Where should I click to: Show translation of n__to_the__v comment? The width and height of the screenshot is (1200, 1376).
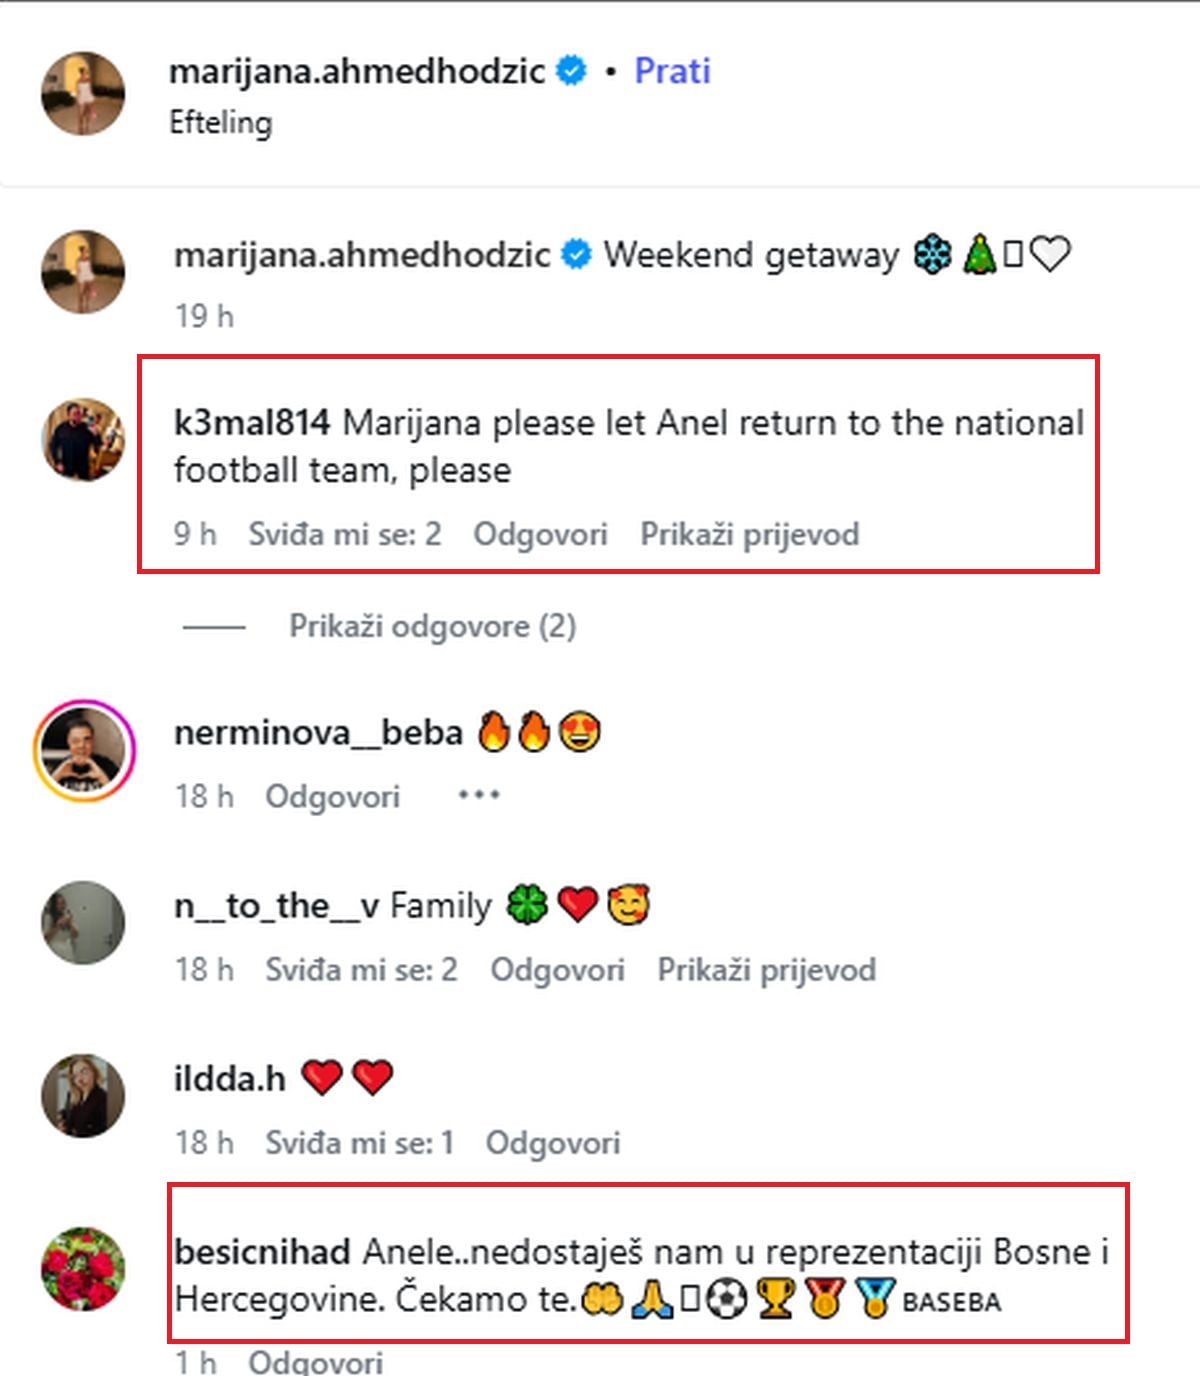766,970
